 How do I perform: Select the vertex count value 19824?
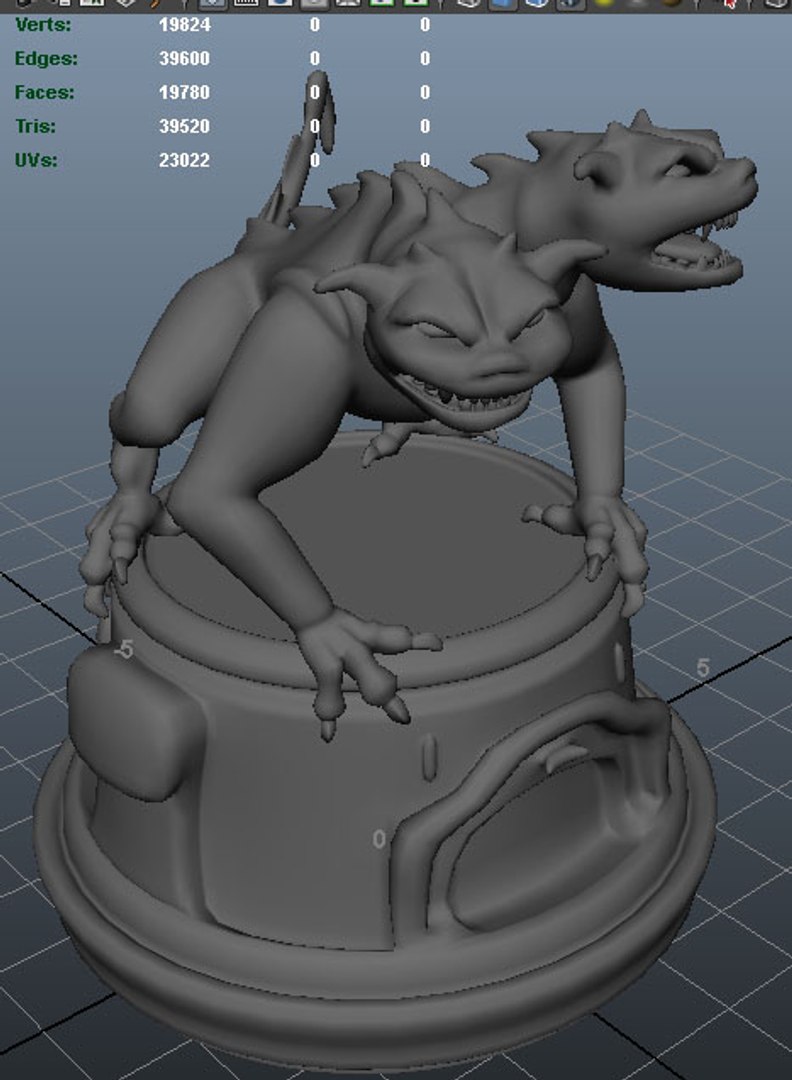pos(185,25)
